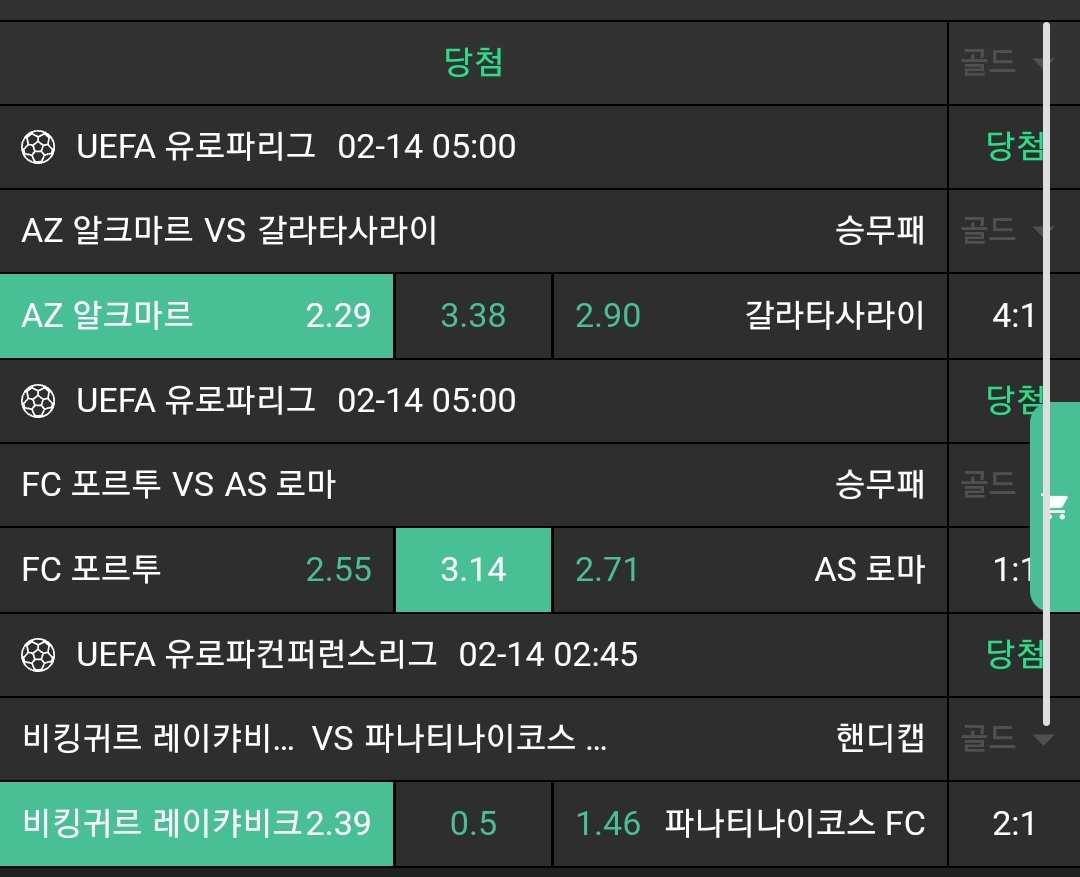1080x877 pixels.
Task: Select draw odds 3.38
Action: click(x=473, y=316)
